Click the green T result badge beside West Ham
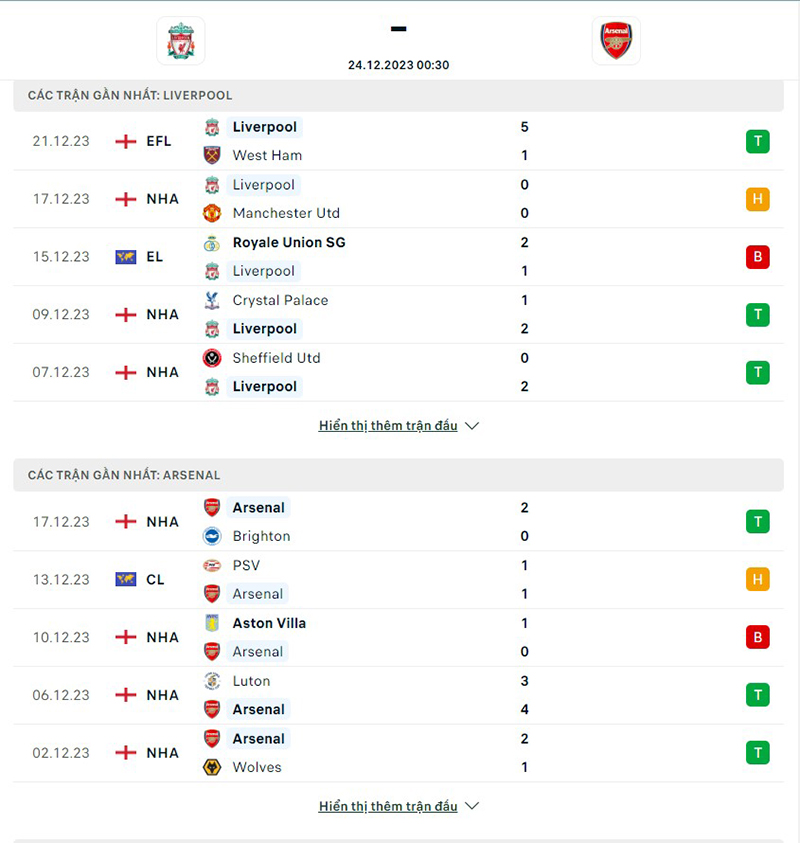 (757, 141)
